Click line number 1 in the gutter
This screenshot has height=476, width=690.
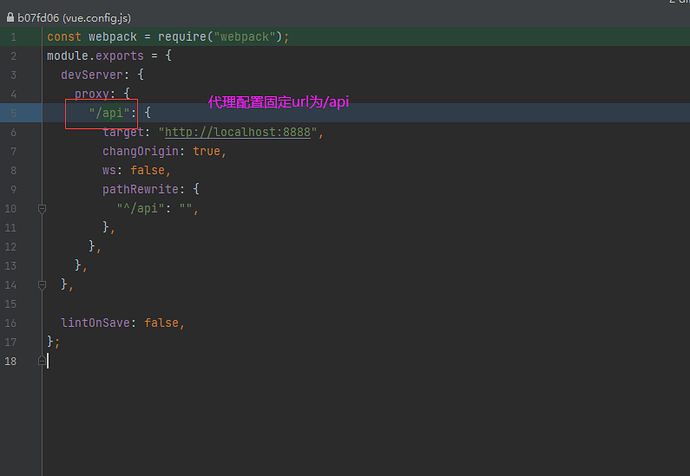(x=14, y=37)
